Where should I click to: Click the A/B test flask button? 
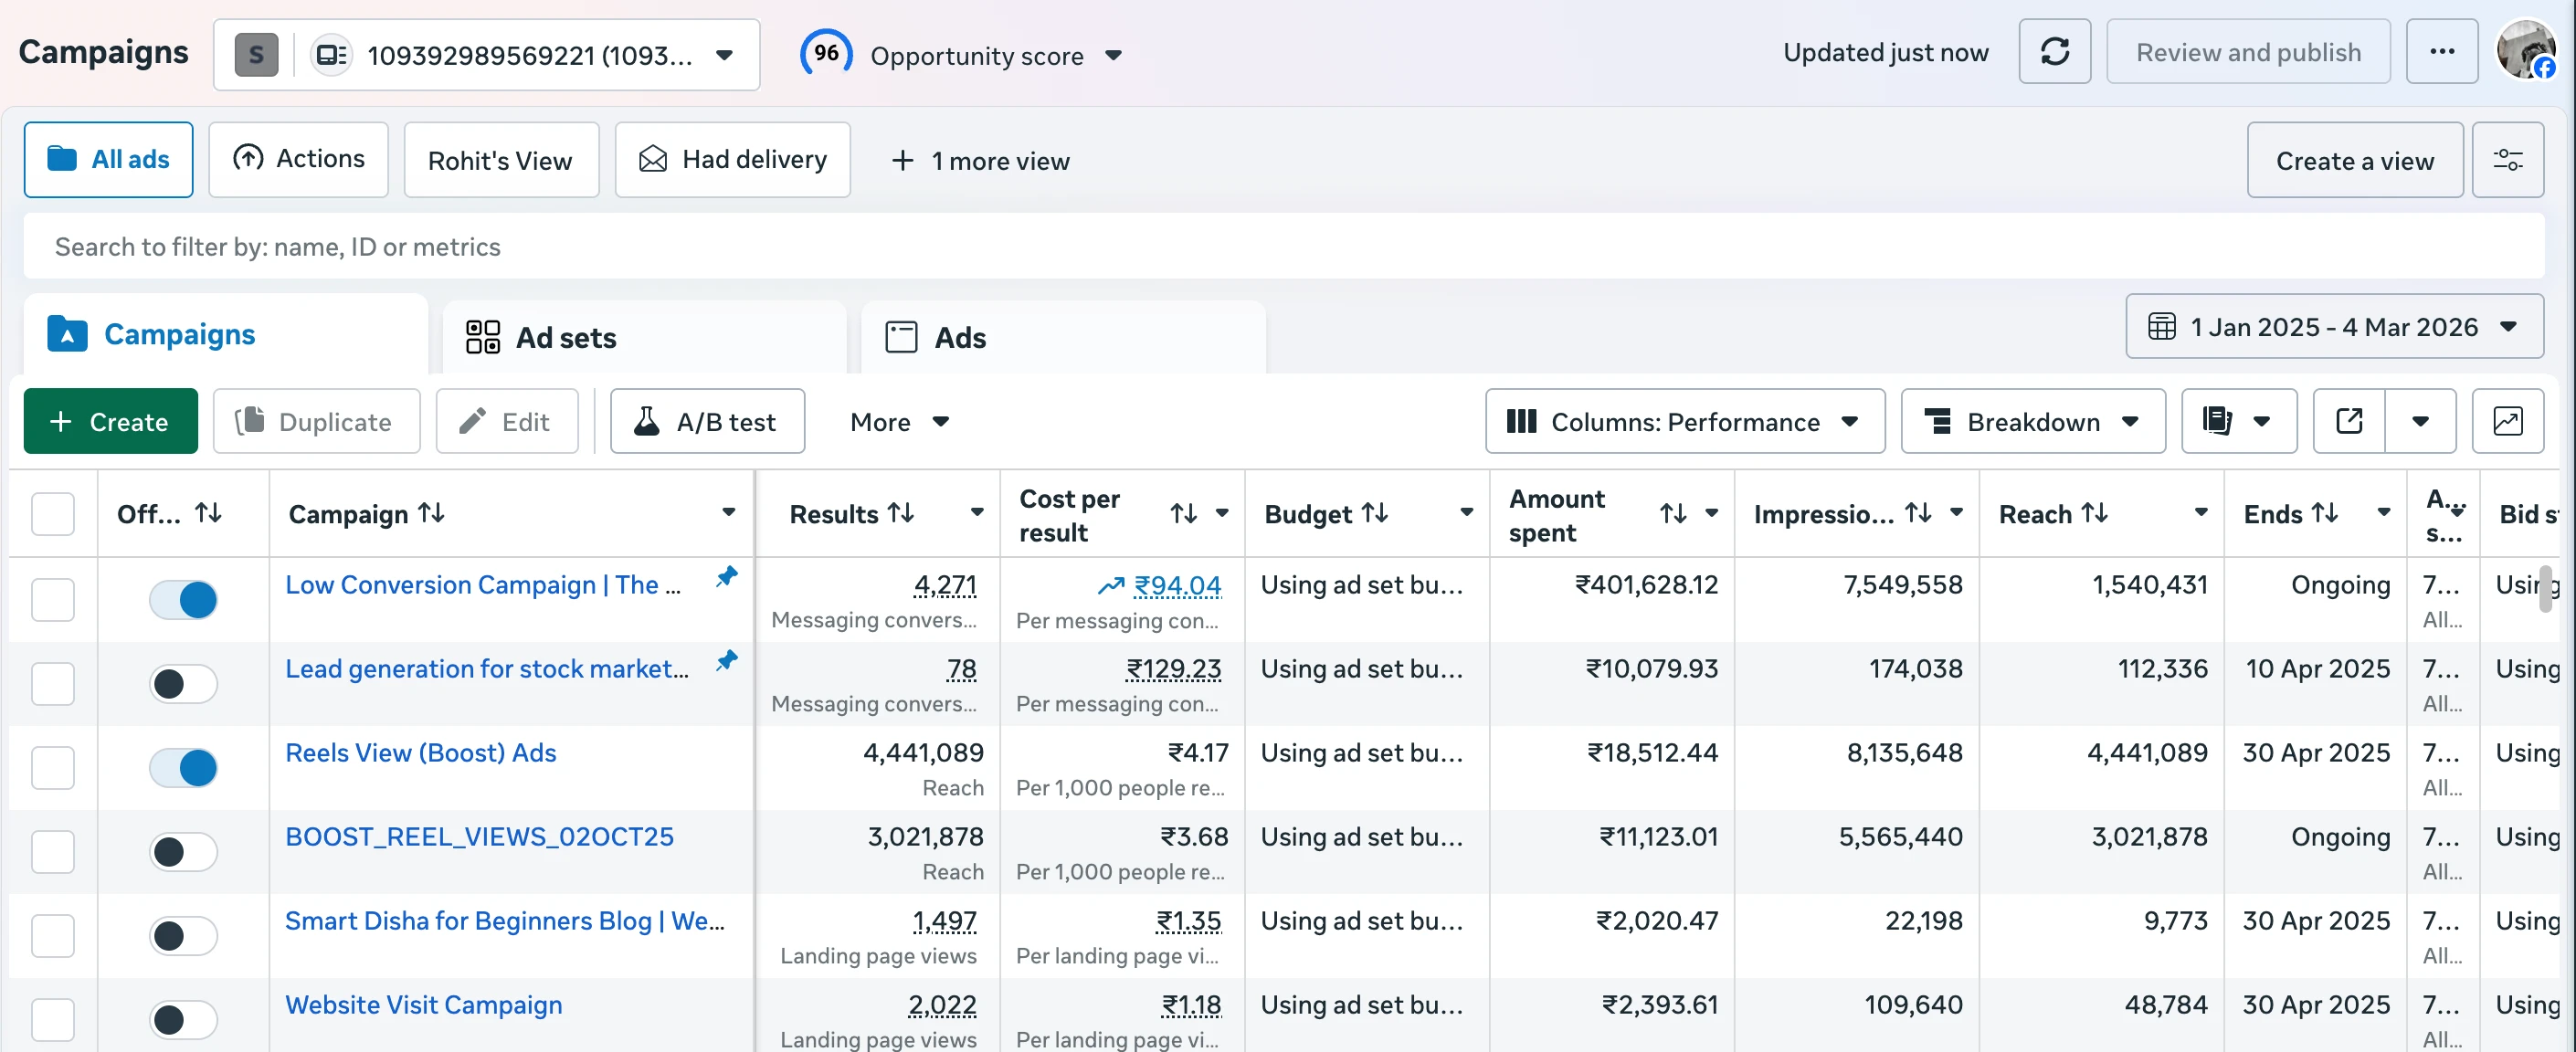[x=707, y=421]
